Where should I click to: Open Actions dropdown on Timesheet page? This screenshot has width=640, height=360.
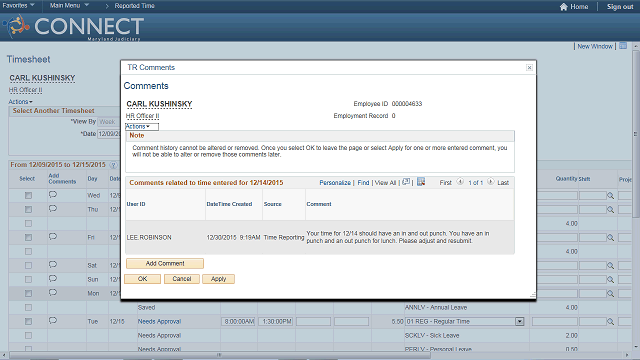coord(20,102)
